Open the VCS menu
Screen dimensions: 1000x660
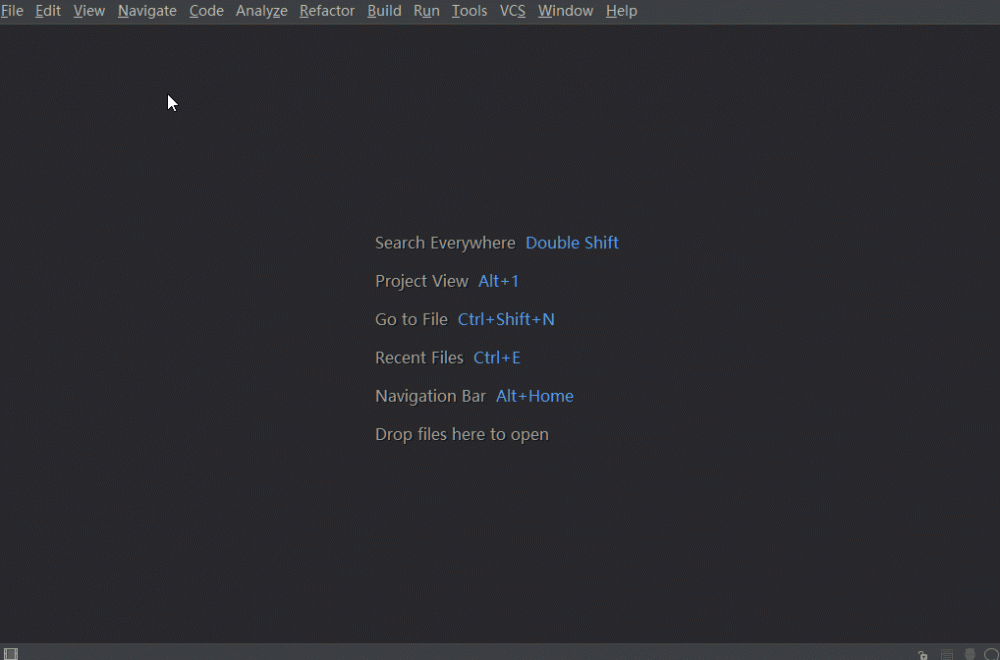[x=512, y=11]
